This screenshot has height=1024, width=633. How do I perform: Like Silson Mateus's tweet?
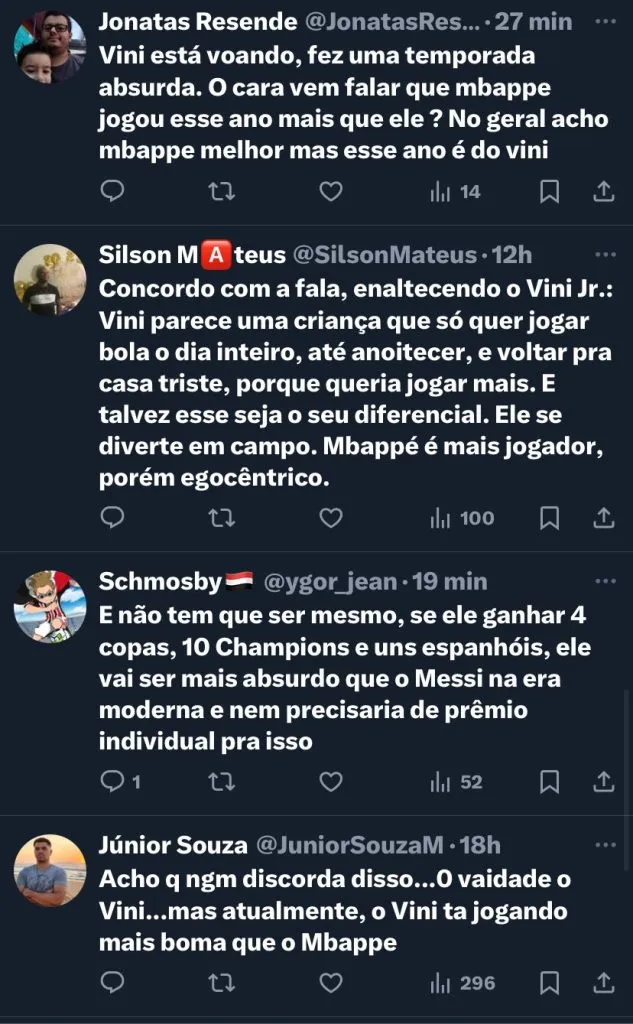[x=330, y=517]
